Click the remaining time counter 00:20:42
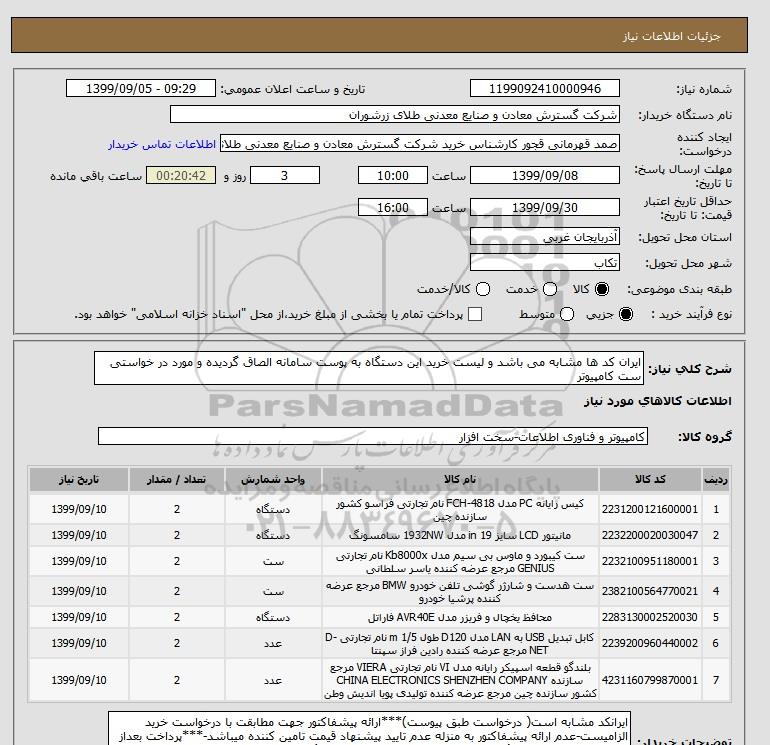This screenshot has width=770, height=745. [181, 175]
